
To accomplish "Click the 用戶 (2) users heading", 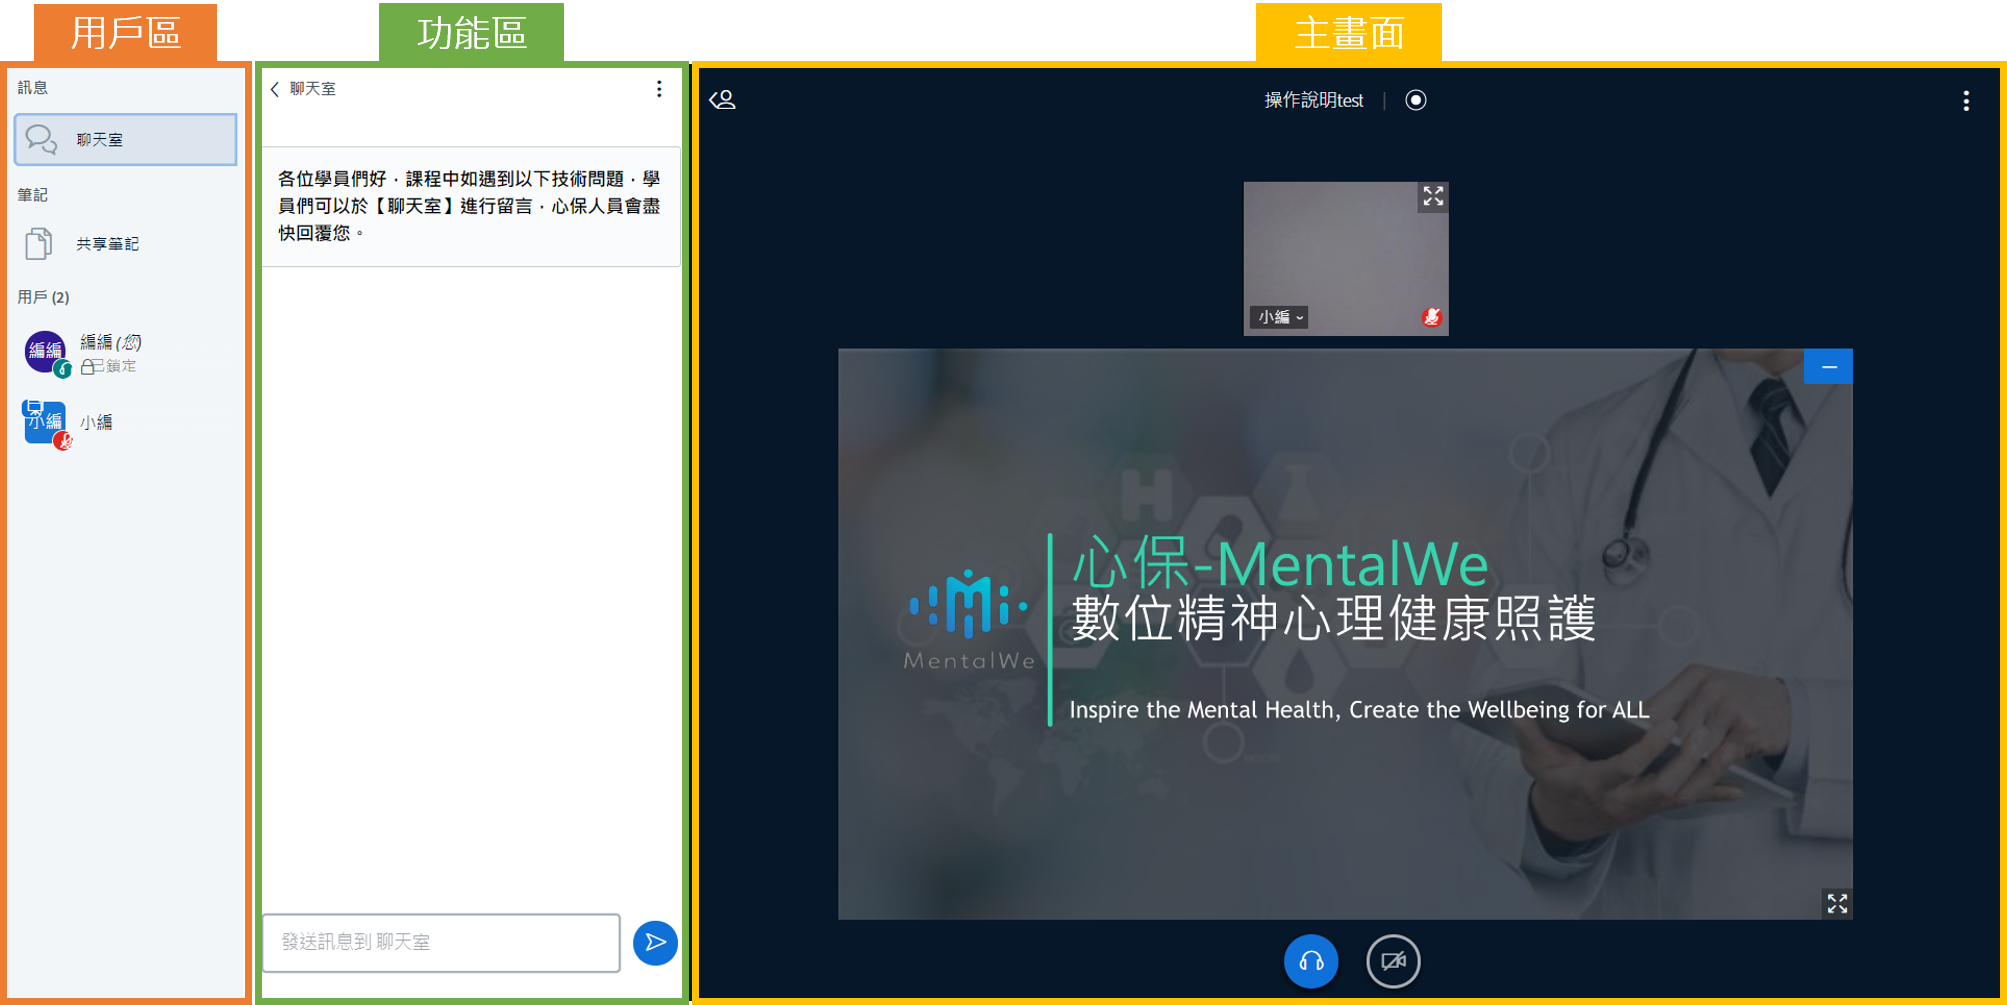I will point(43,297).
